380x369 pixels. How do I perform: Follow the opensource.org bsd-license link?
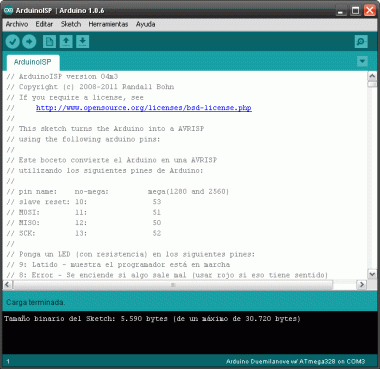(144, 108)
